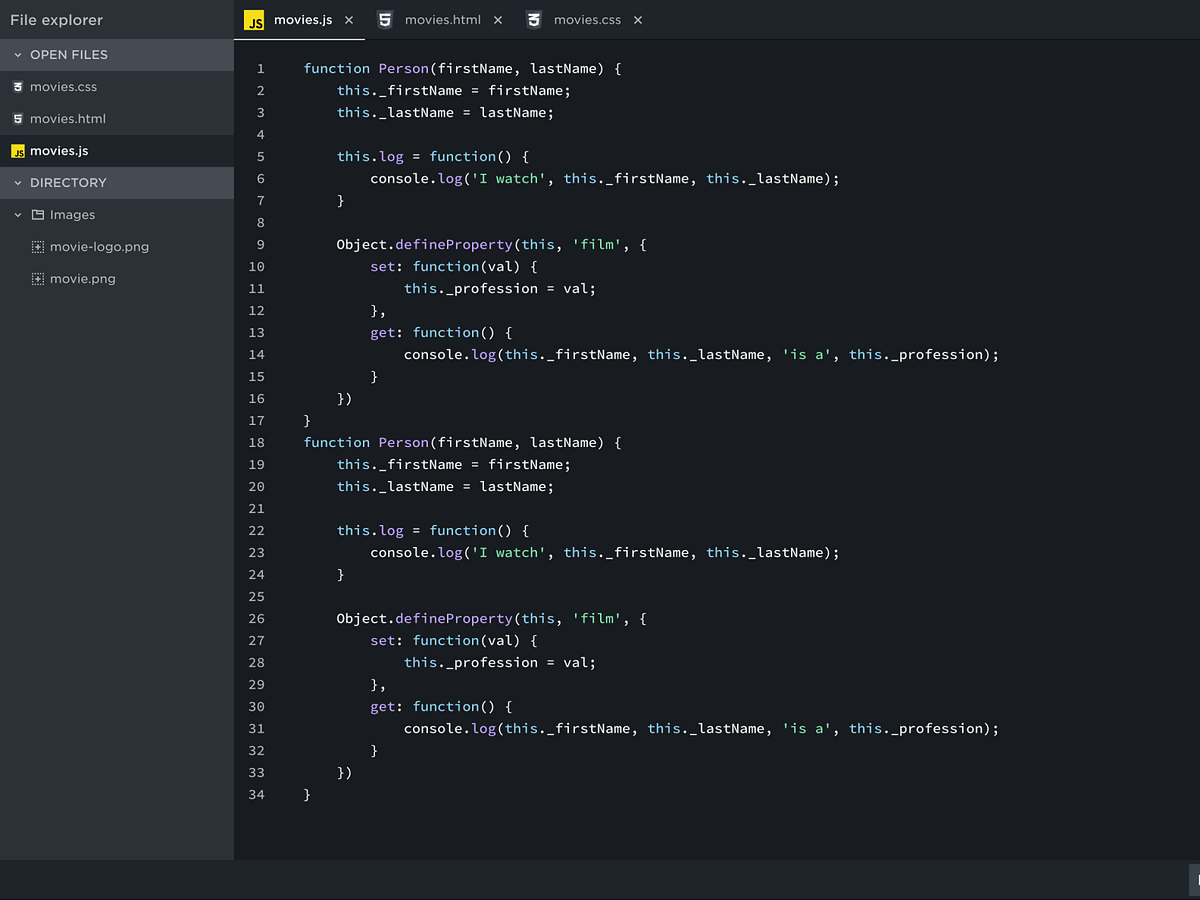Viewport: 1200px width, 900px height.
Task: Collapse the DIRECTORY section
Action: [17, 182]
